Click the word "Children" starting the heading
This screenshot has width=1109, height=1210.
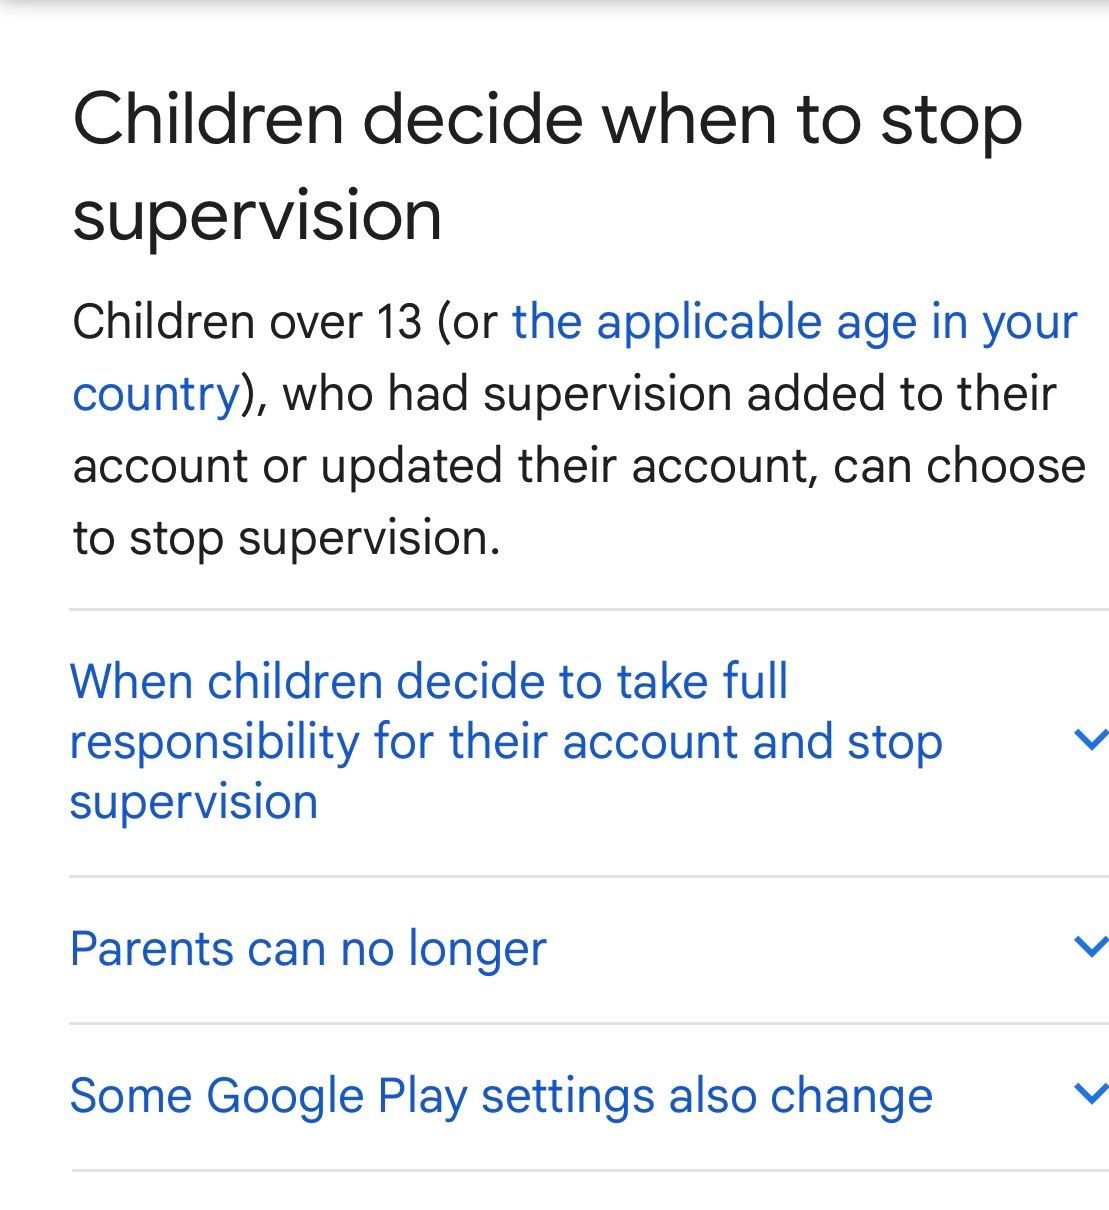click(208, 120)
